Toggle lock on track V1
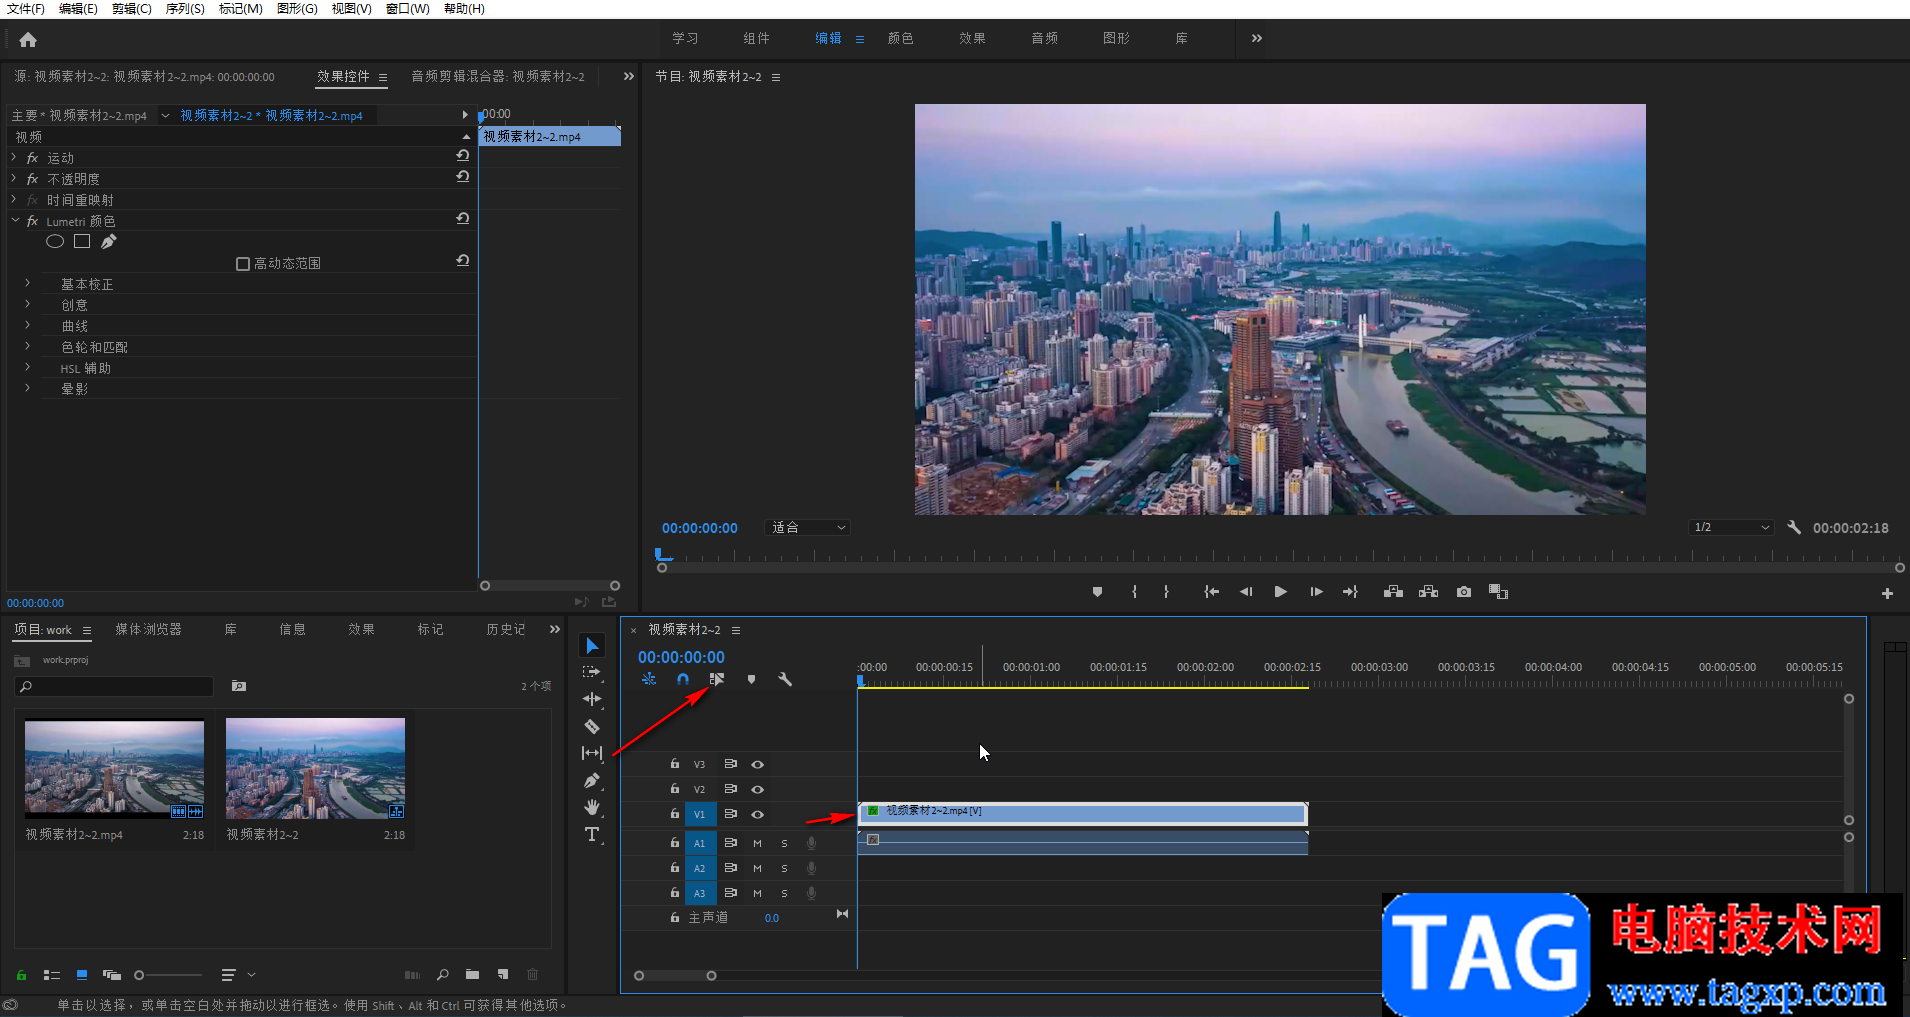This screenshot has height=1017, width=1910. pyautogui.click(x=675, y=814)
